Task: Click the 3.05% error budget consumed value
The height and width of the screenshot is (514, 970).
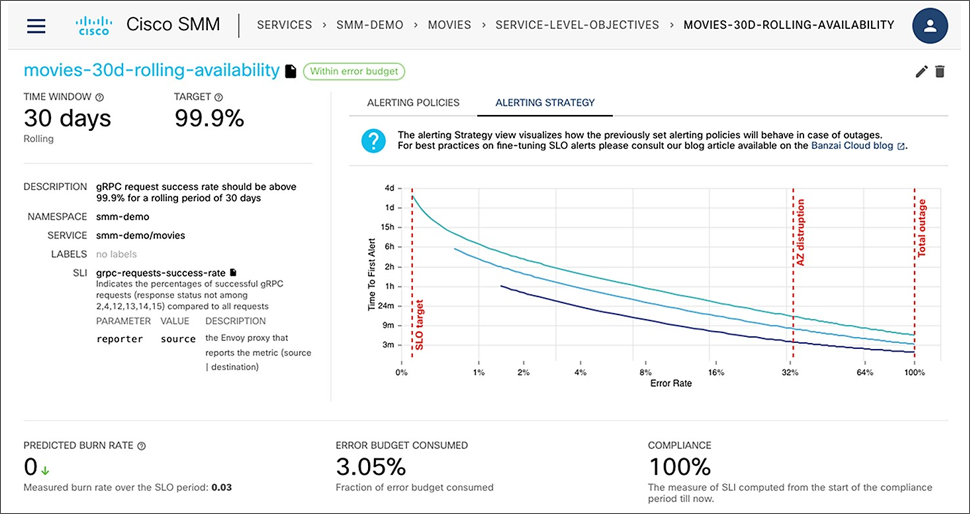Action: pos(371,467)
